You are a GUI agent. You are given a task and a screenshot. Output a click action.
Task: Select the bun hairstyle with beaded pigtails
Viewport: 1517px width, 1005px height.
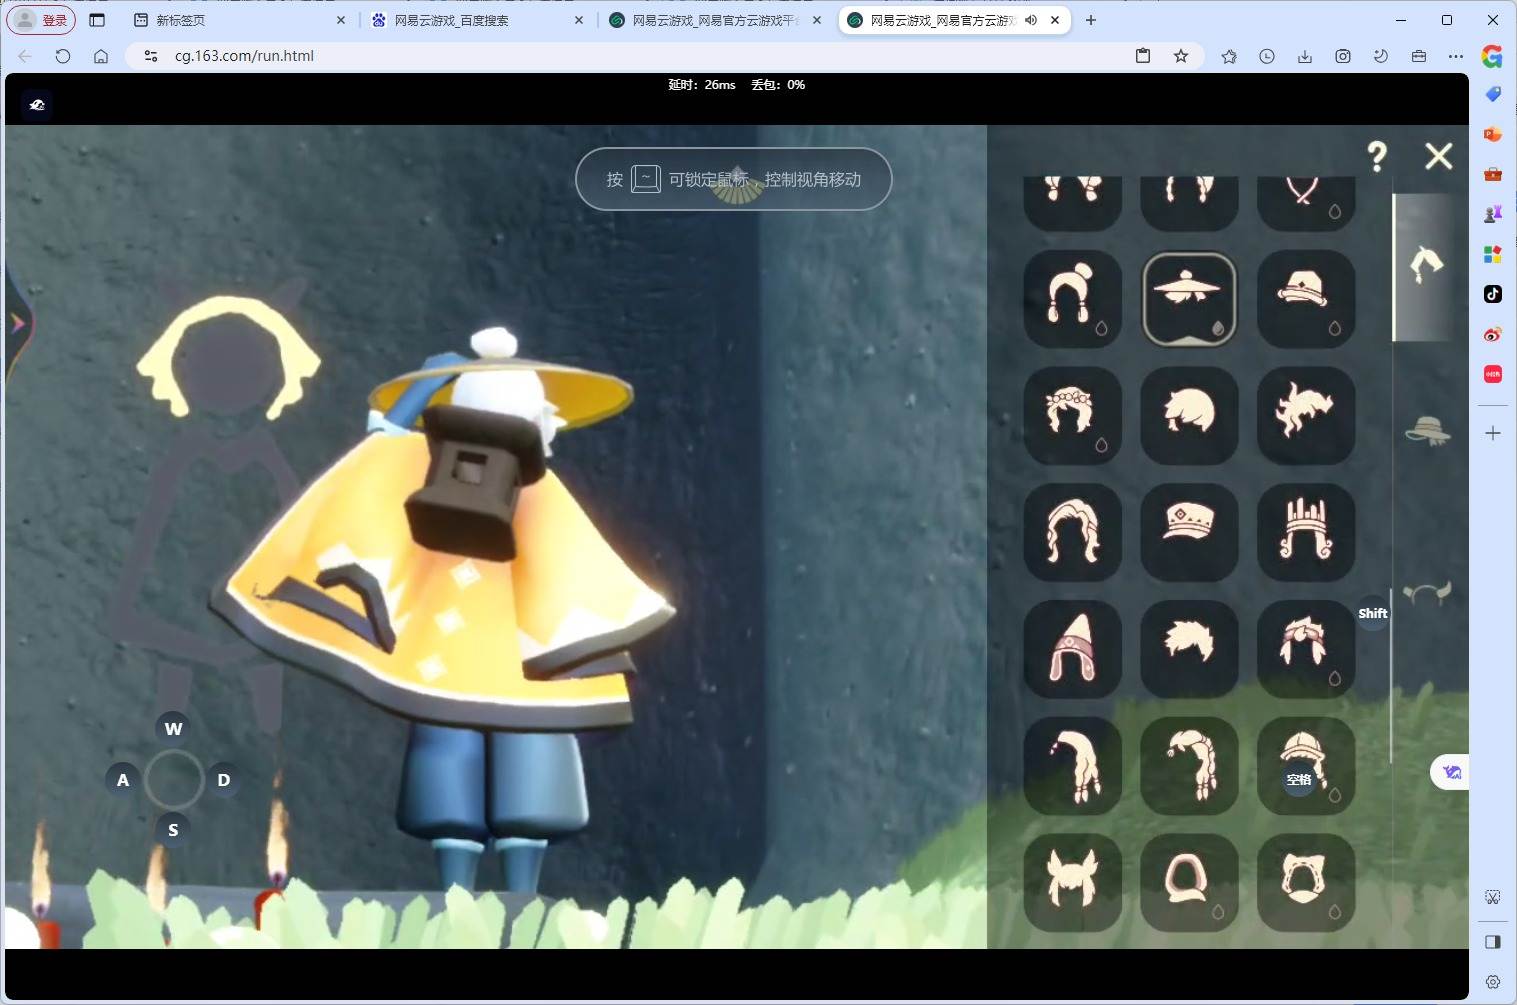click(x=1073, y=298)
